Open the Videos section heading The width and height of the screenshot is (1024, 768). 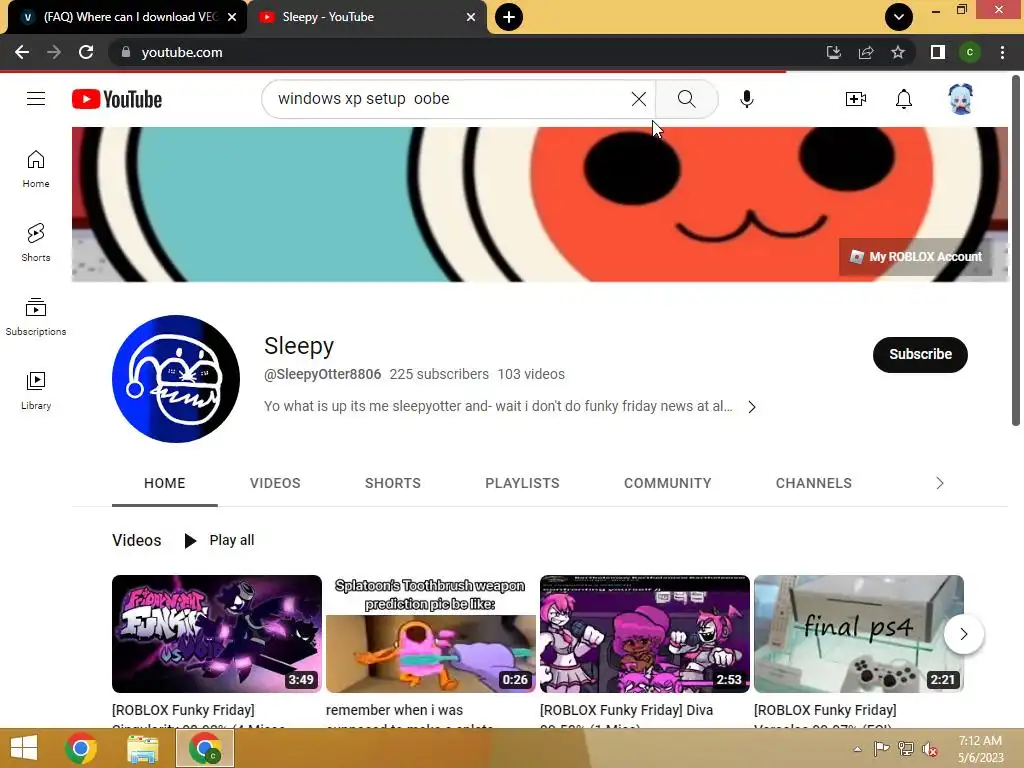click(136, 540)
